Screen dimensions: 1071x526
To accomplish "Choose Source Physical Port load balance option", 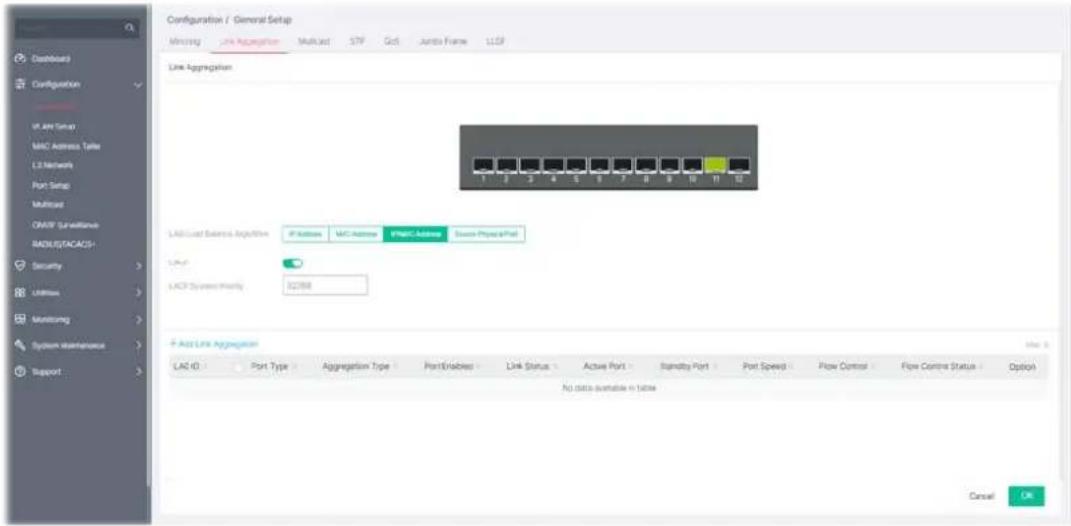I will (x=486, y=234).
